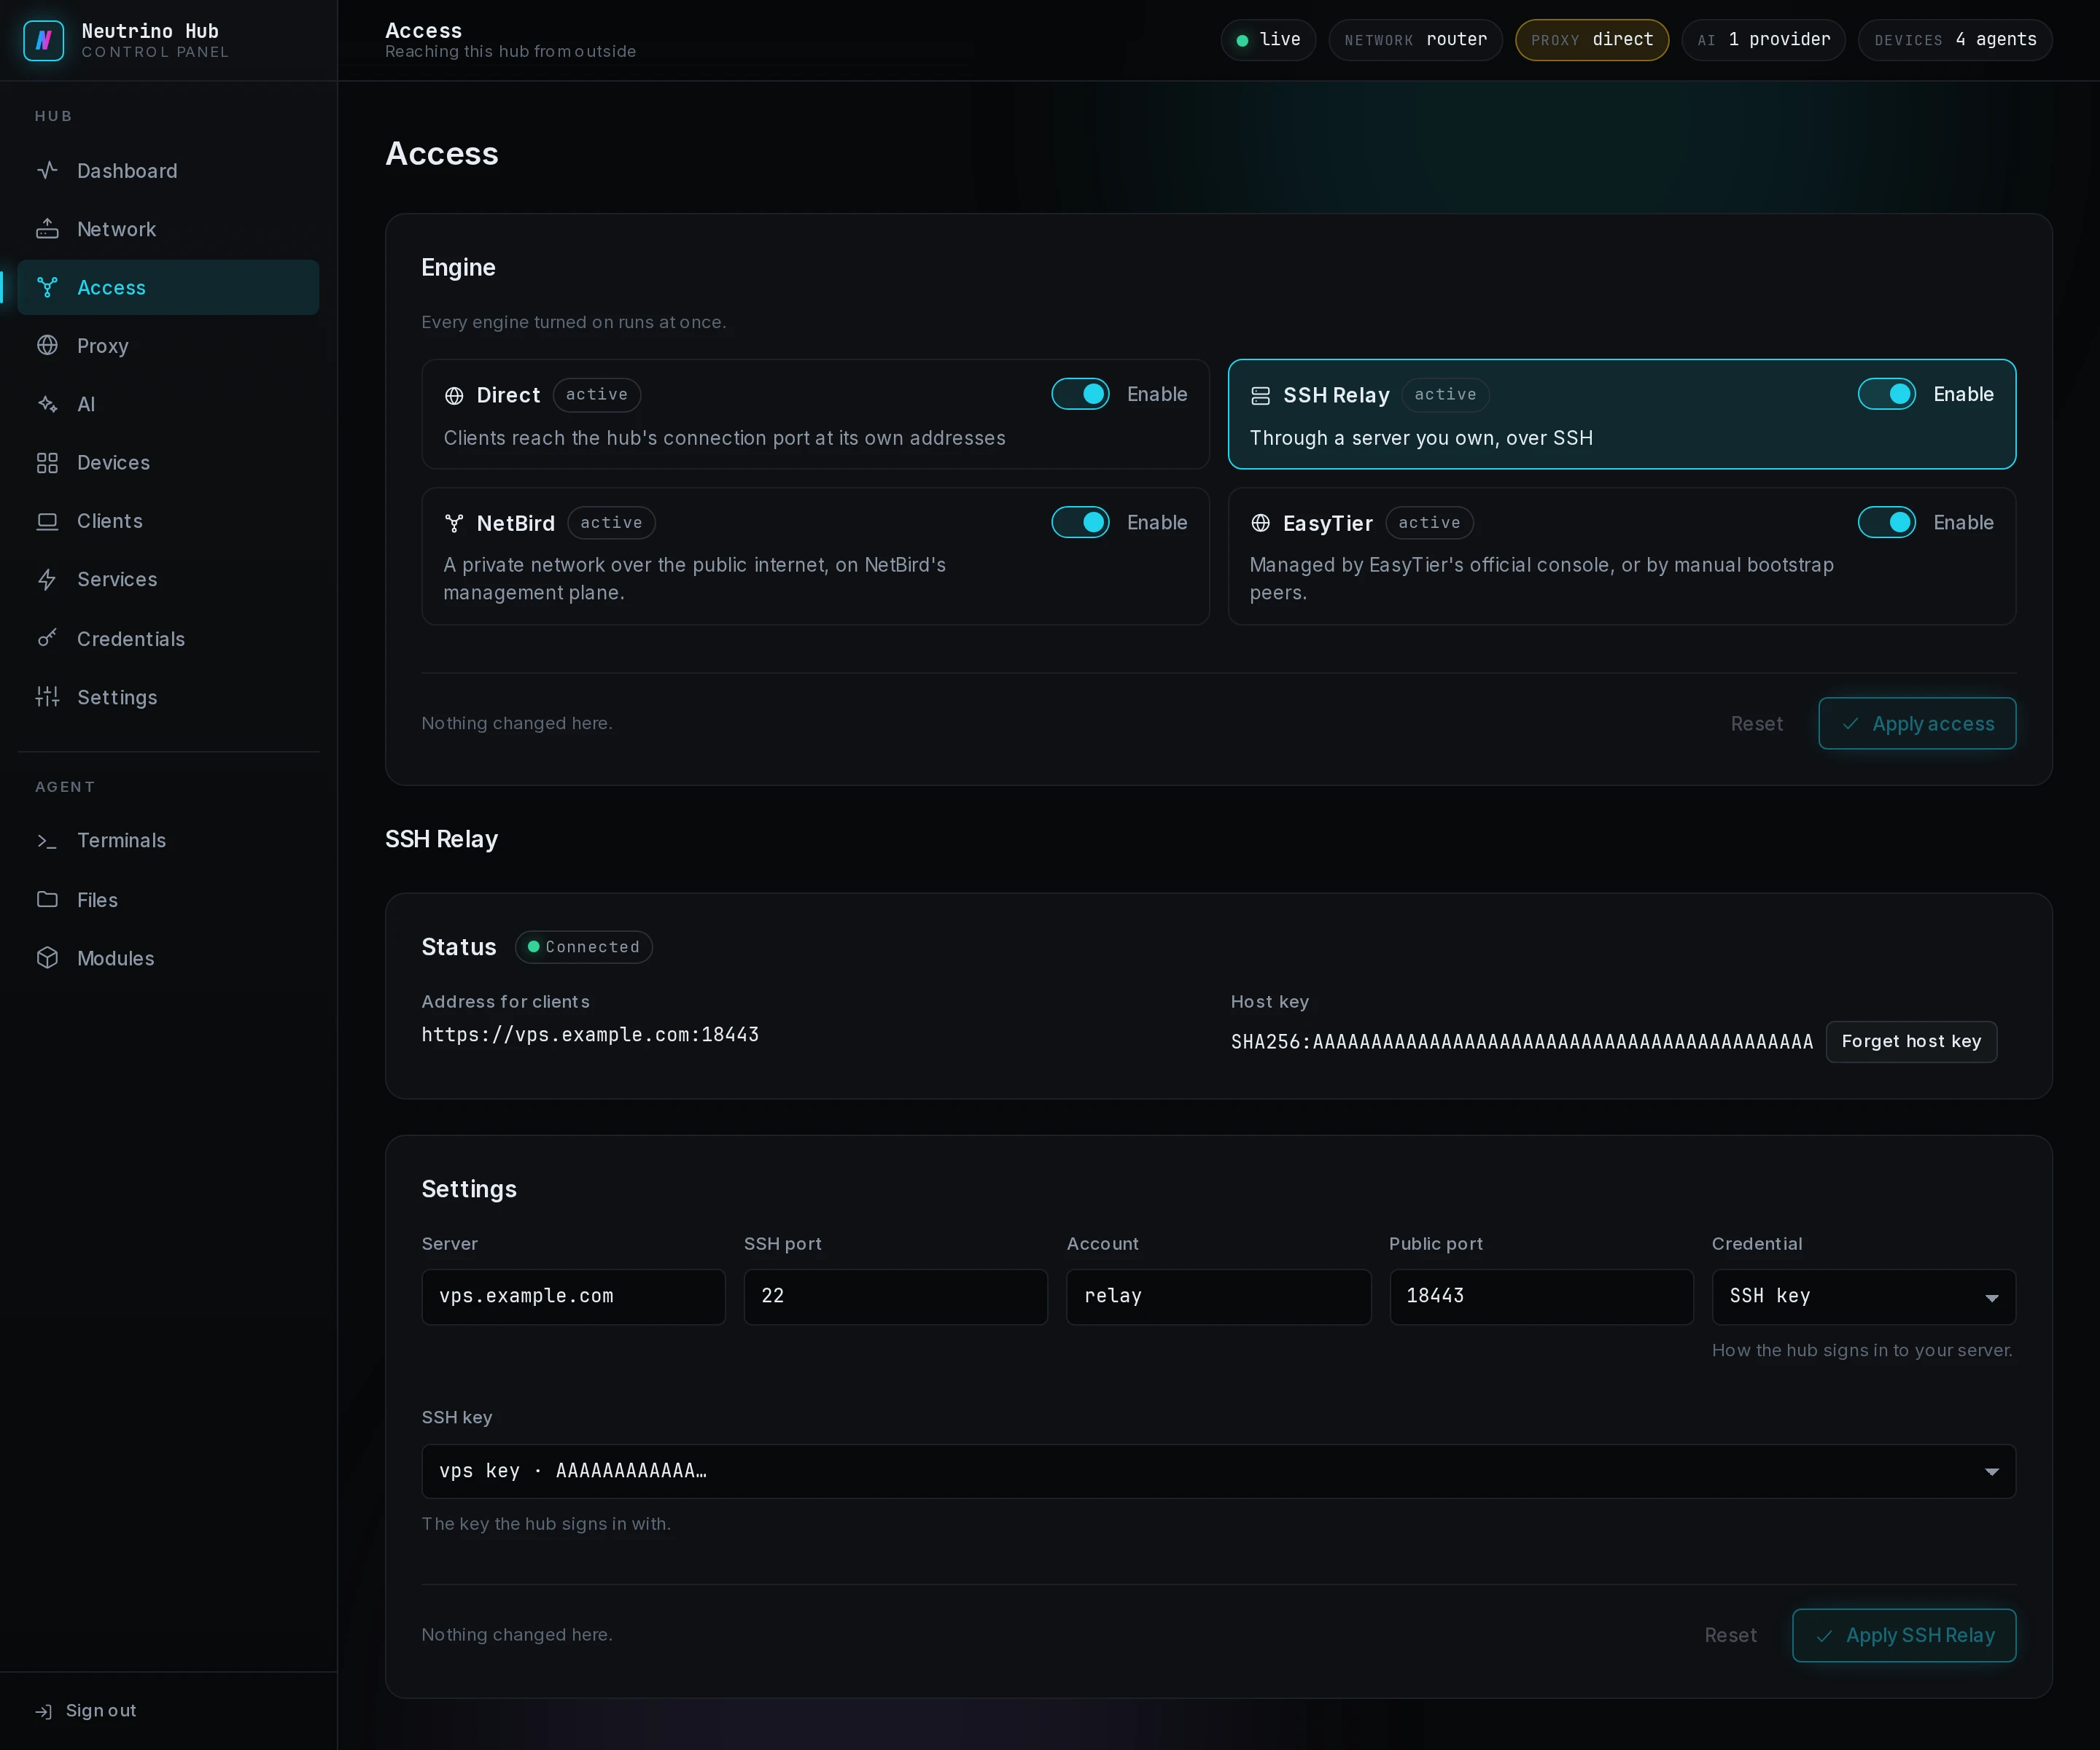Click the EasyTier globe icon in engine card
Screen dimensions: 2100x1750
pyautogui.click(x=1260, y=523)
